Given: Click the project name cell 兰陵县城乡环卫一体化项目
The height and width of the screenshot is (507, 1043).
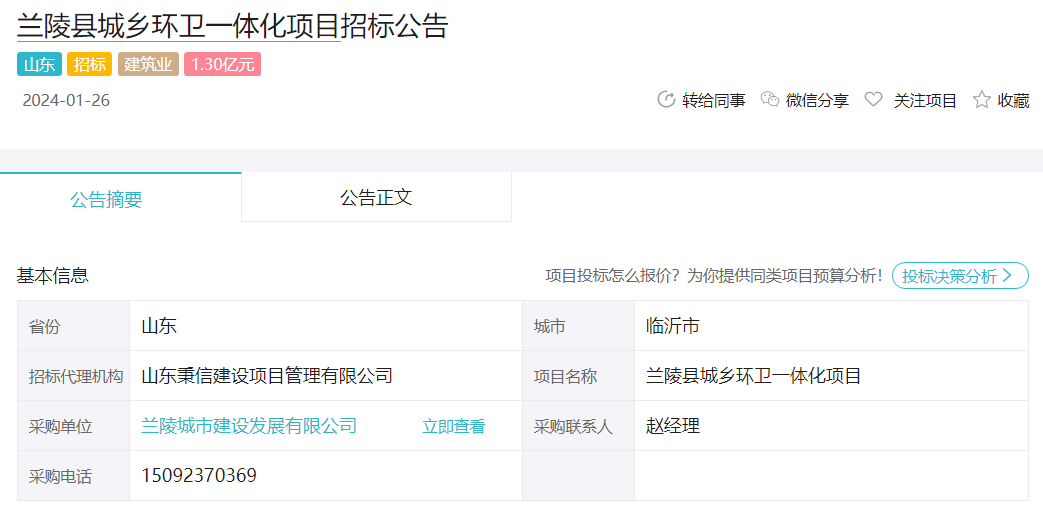Looking at the screenshot, I should click(754, 376).
